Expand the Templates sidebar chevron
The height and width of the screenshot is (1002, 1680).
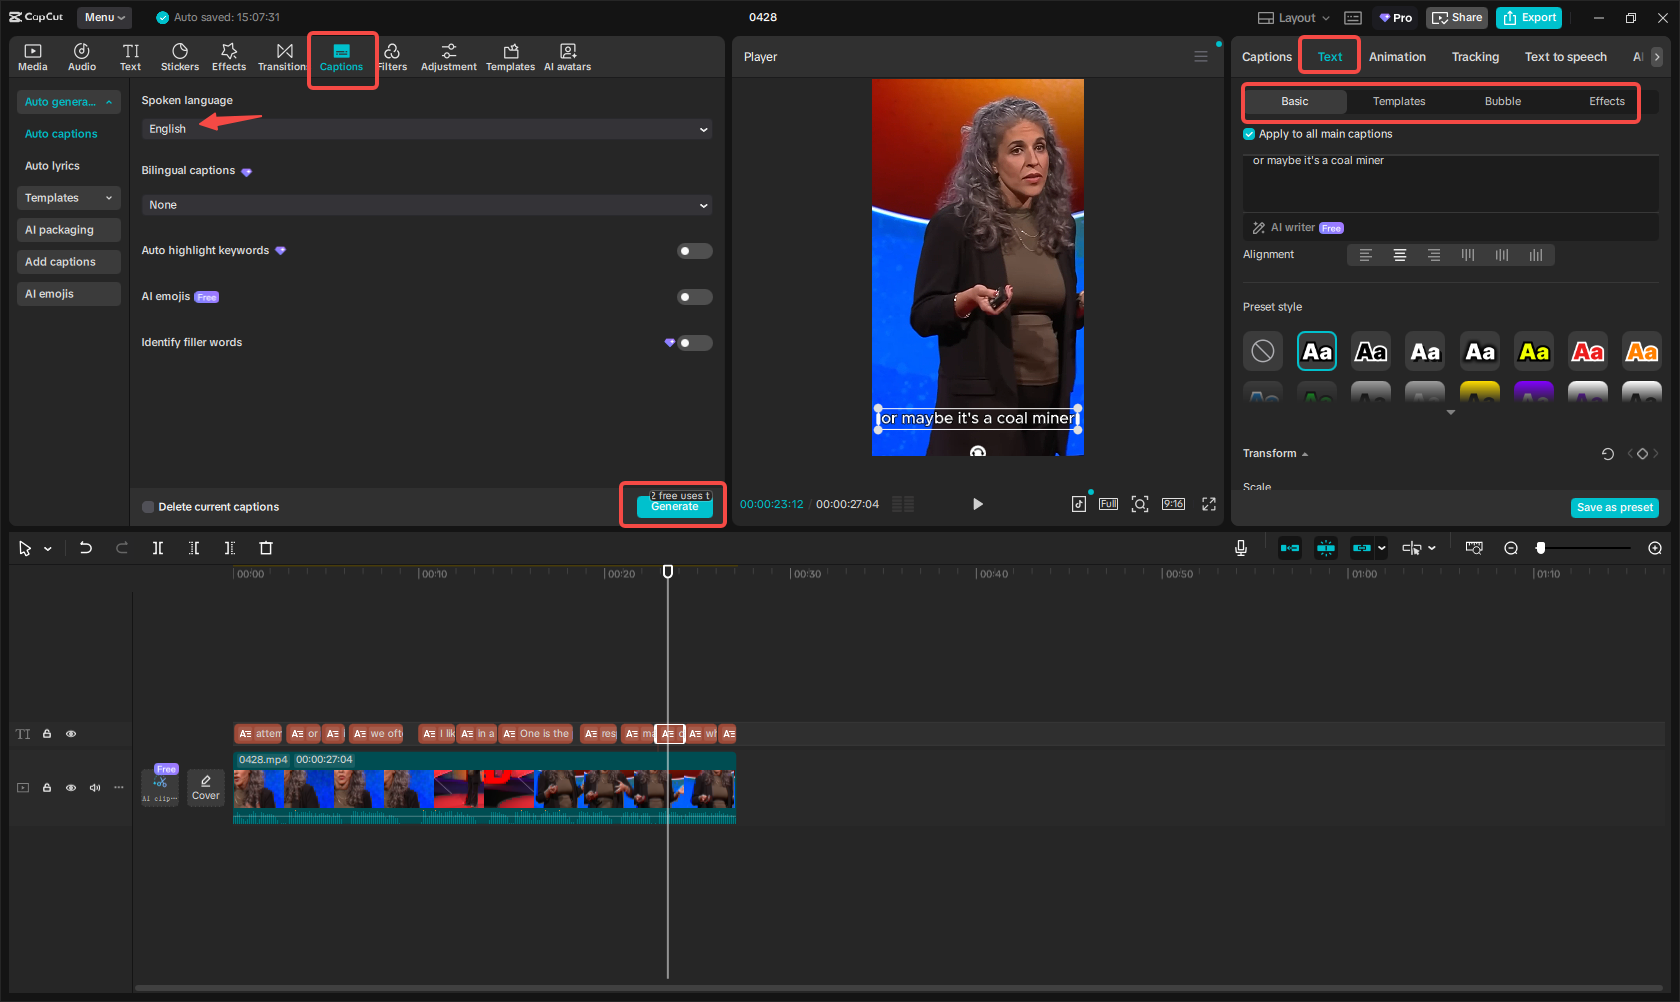coord(107,197)
